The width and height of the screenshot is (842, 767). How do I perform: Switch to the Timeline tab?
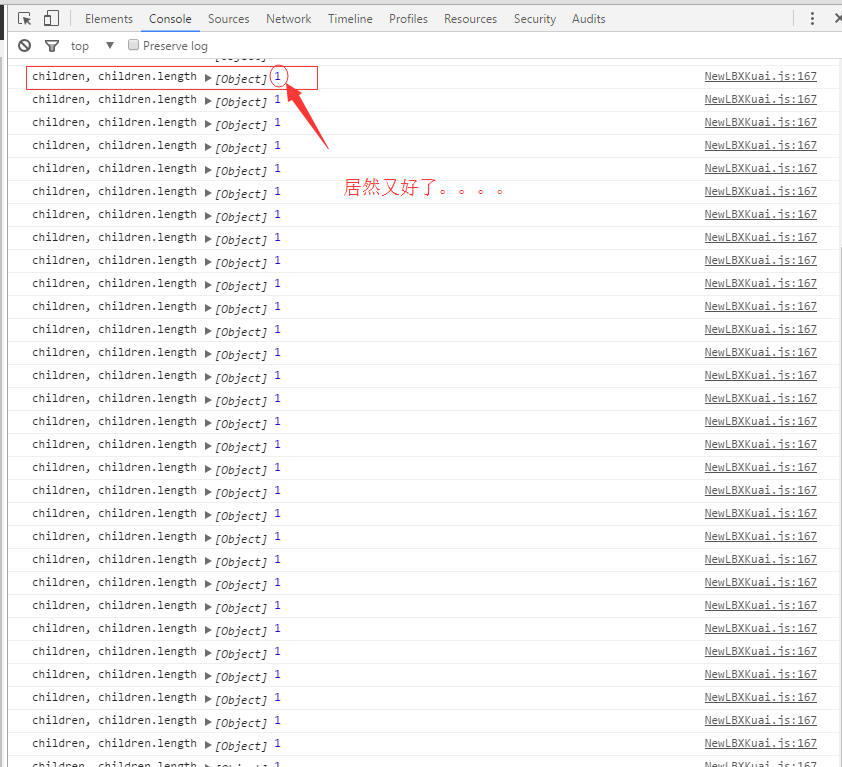click(350, 19)
